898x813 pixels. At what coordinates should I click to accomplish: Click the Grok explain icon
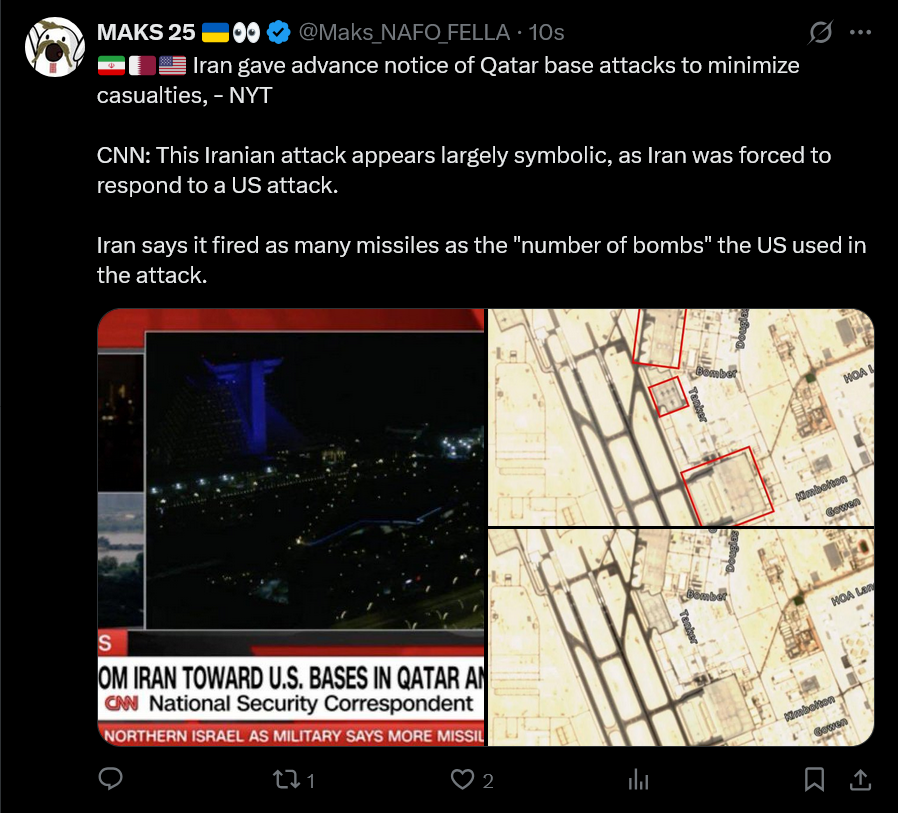tap(820, 33)
